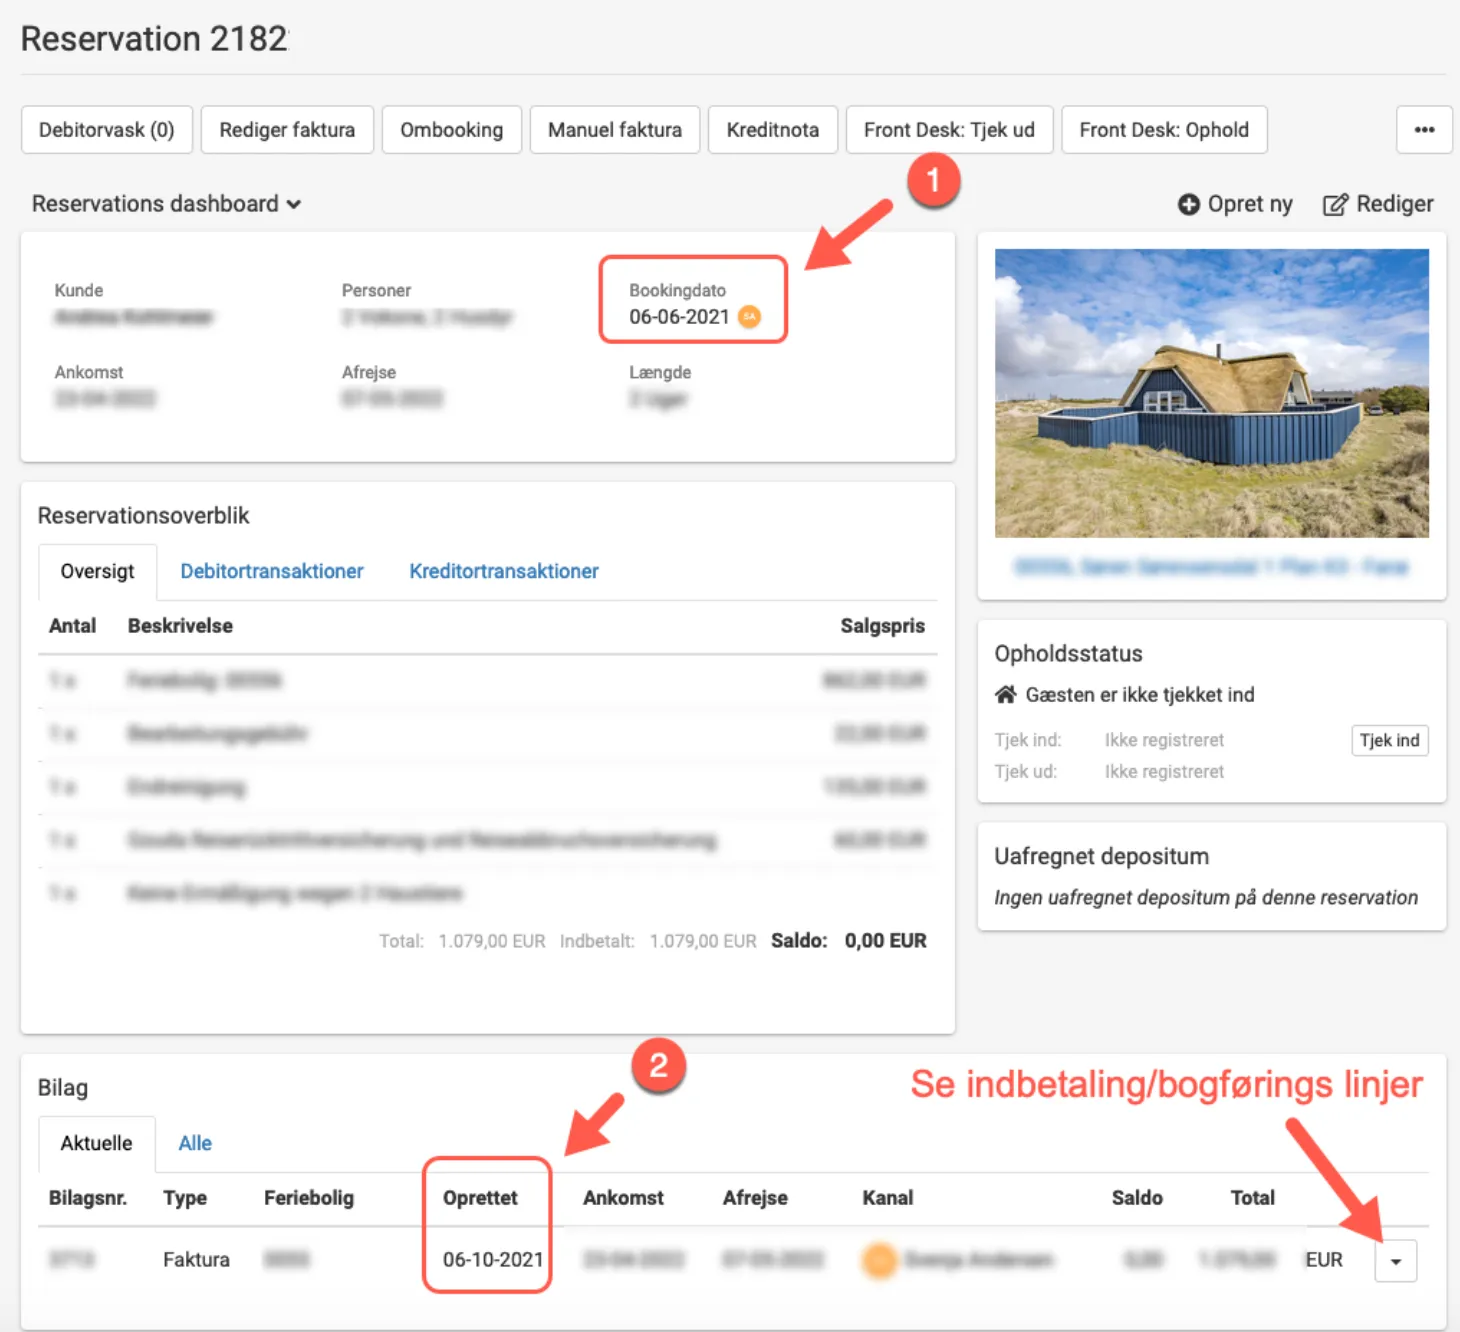Screen dimensions: 1460x1332
Task: Switch to the Debitortransaktioner tab
Action: pos(271,571)
